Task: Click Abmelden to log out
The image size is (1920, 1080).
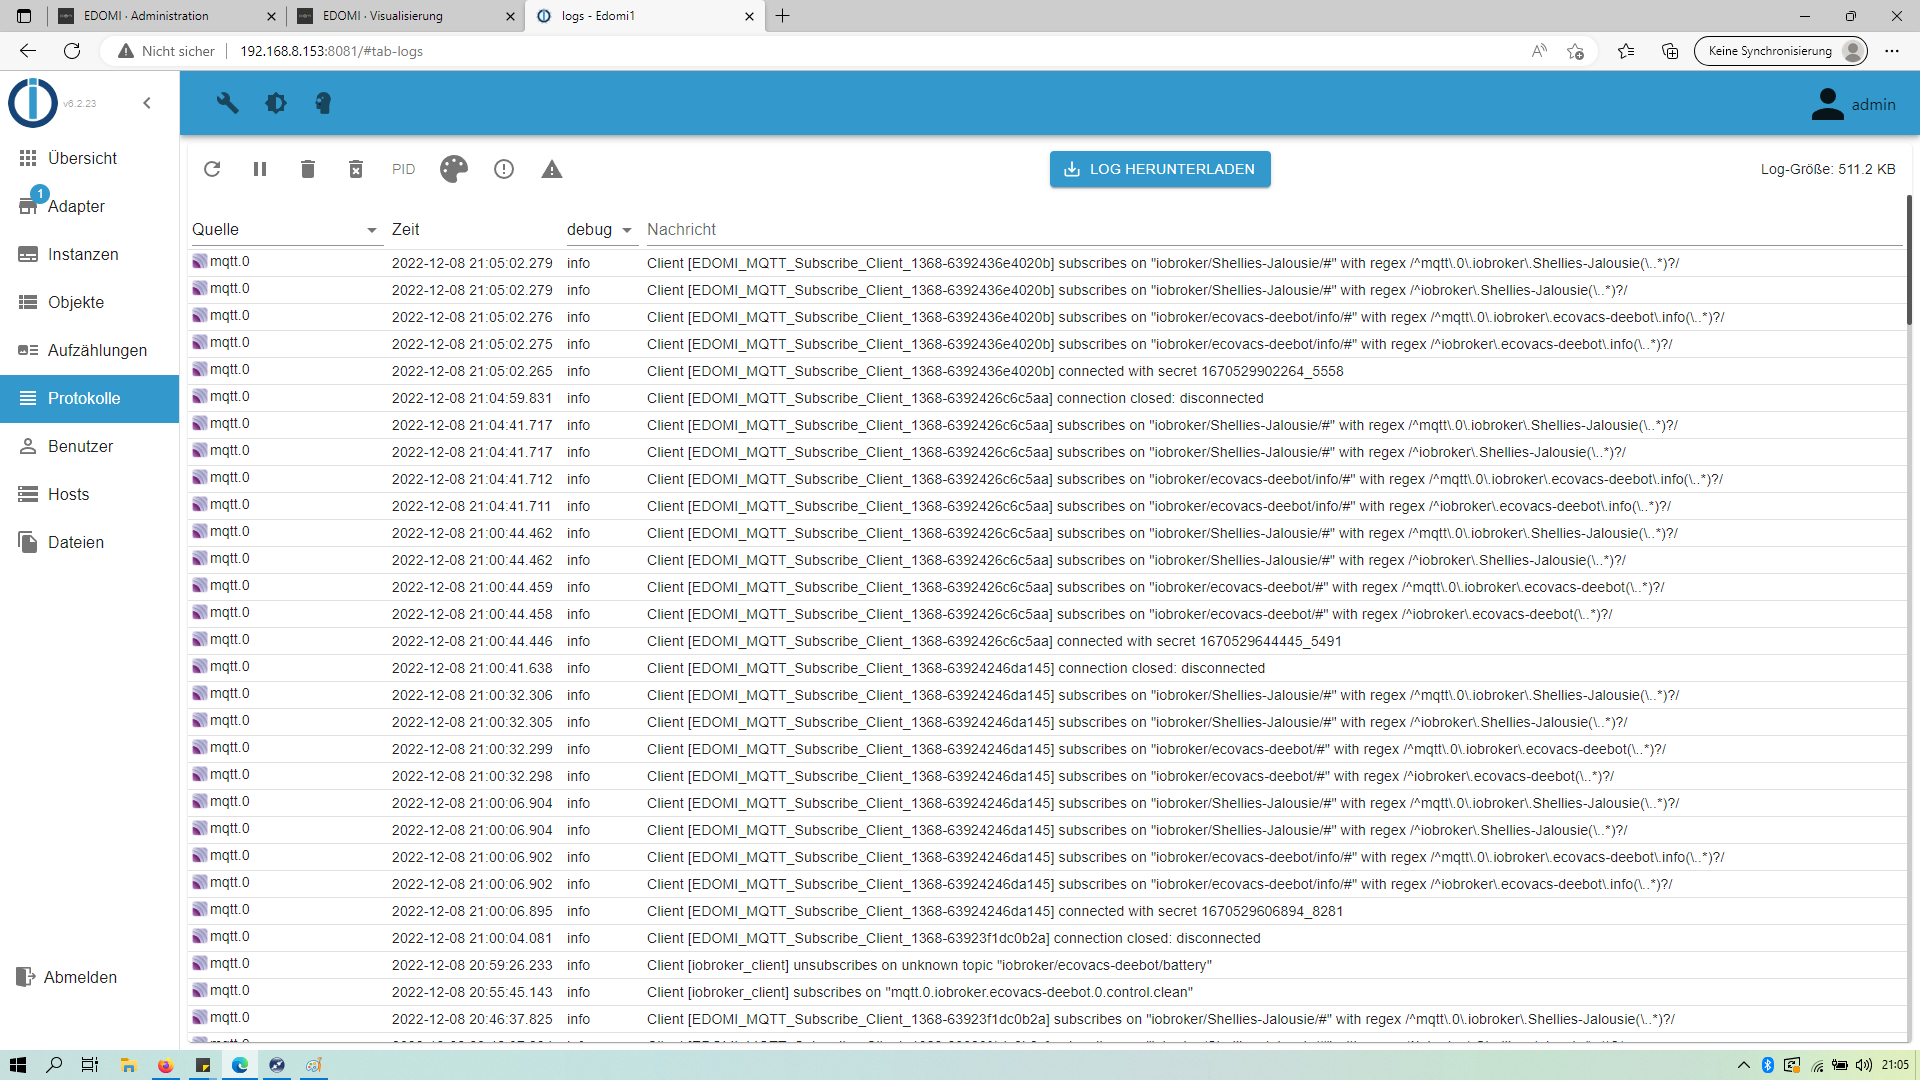Action: [x=80, y=977]
